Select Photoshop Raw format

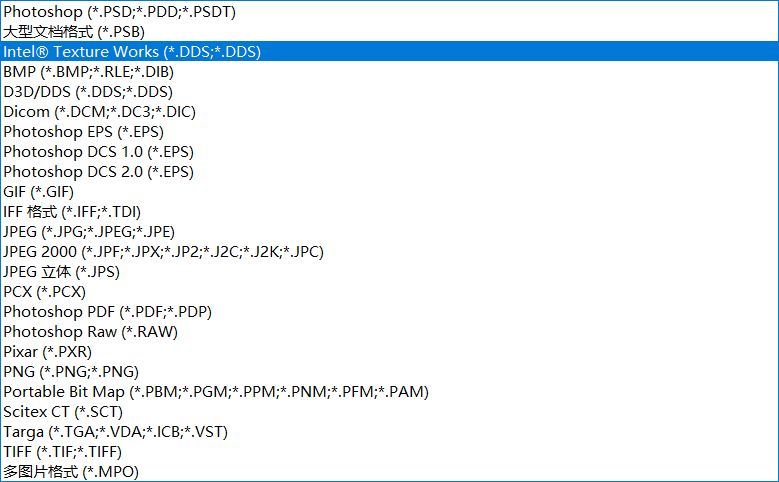[91, 332]
